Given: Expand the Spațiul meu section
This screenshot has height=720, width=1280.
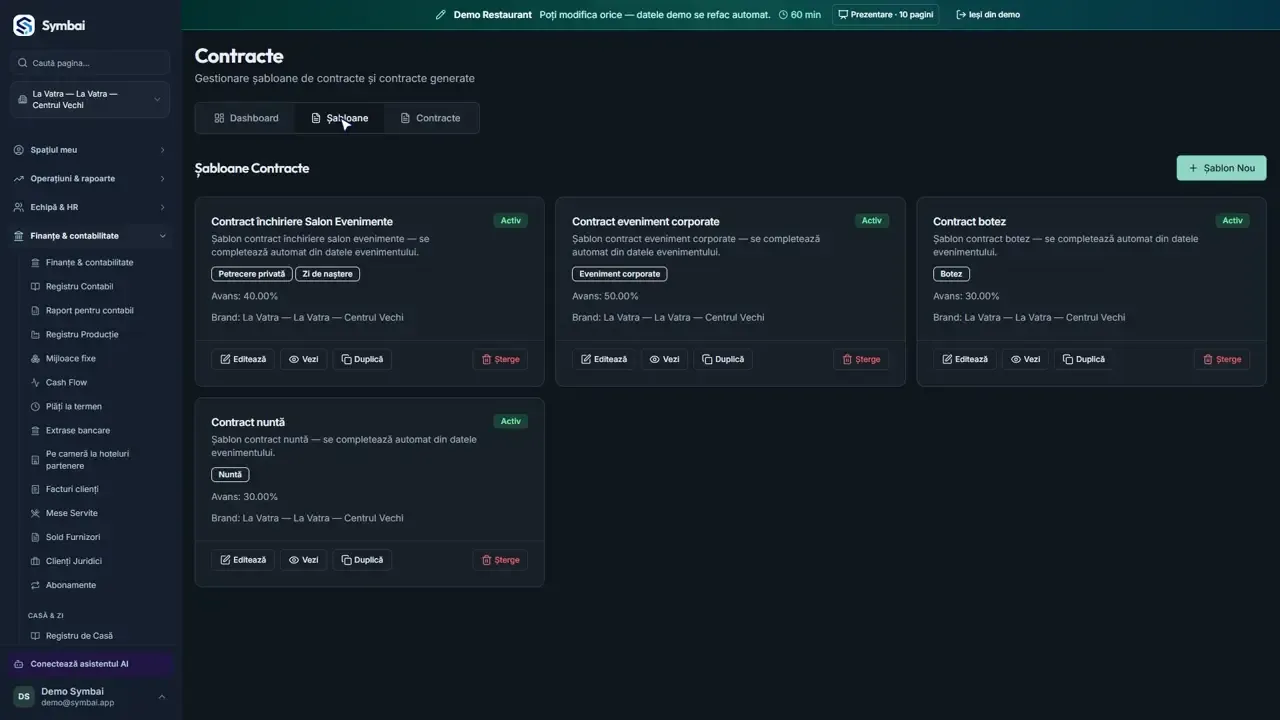Looking at the screenshot, I should pyautogui.click(x=90, y=150).
